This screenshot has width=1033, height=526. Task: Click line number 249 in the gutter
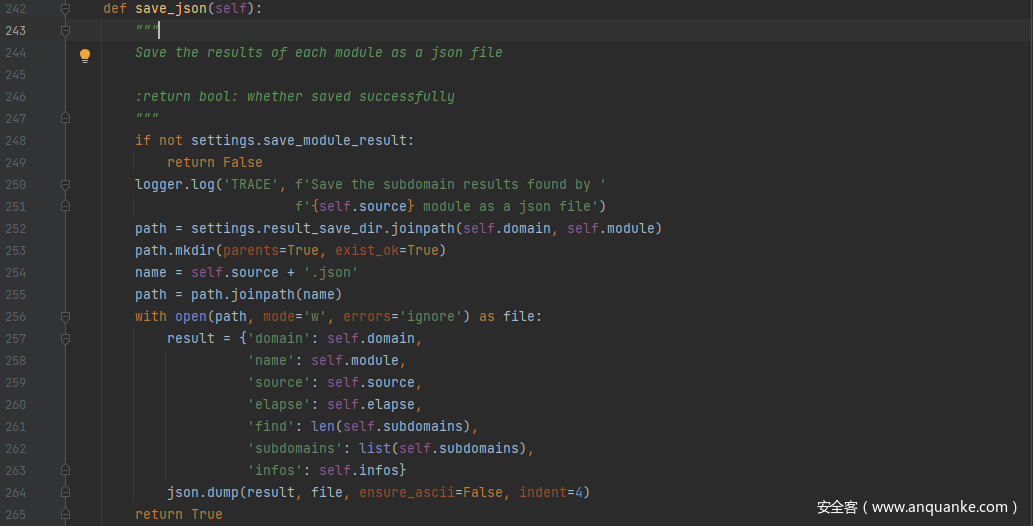click(15, 163)
